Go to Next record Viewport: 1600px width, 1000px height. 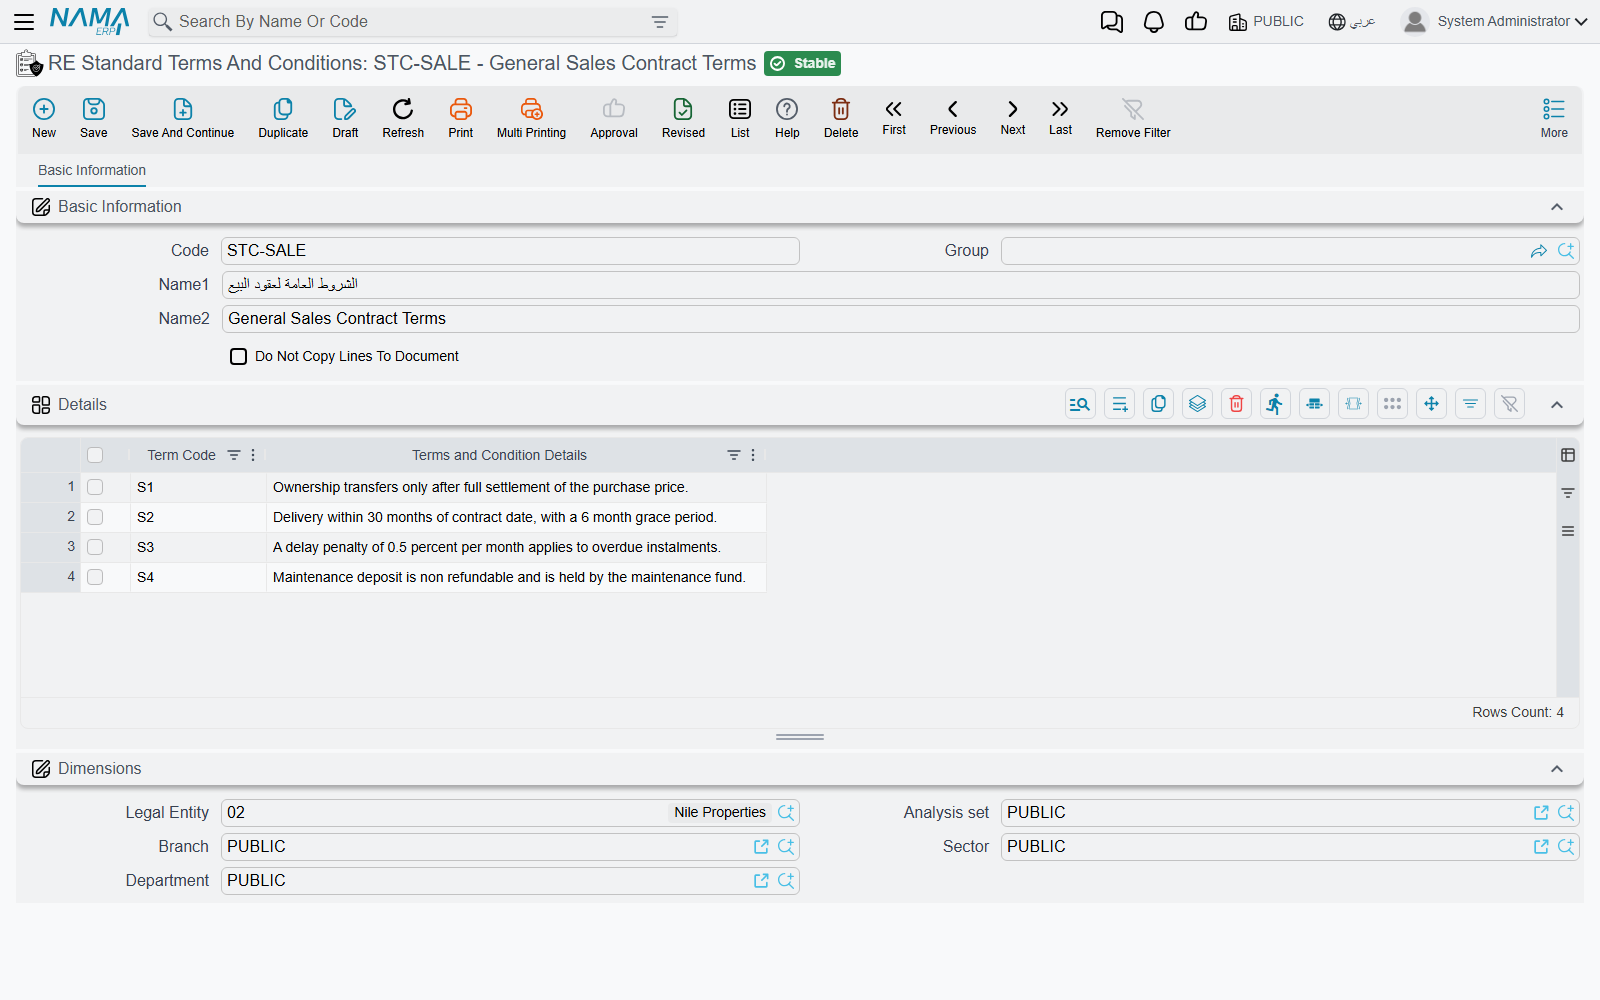(x=1013, y=117)
